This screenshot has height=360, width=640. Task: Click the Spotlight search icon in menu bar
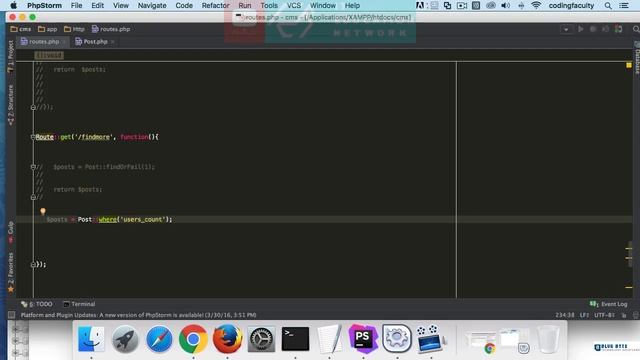pyautogui.click(x=608, y=6)
